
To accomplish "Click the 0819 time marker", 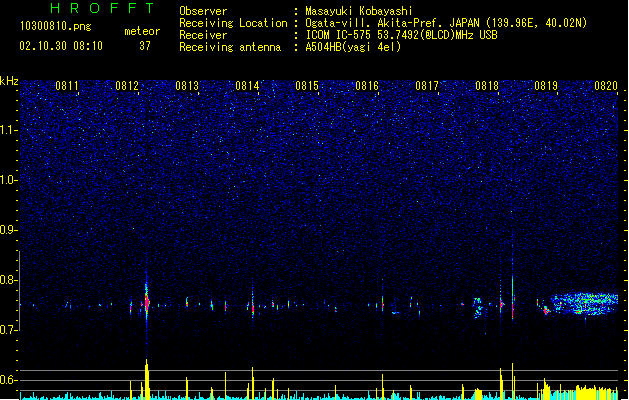I will pos(546,86).
